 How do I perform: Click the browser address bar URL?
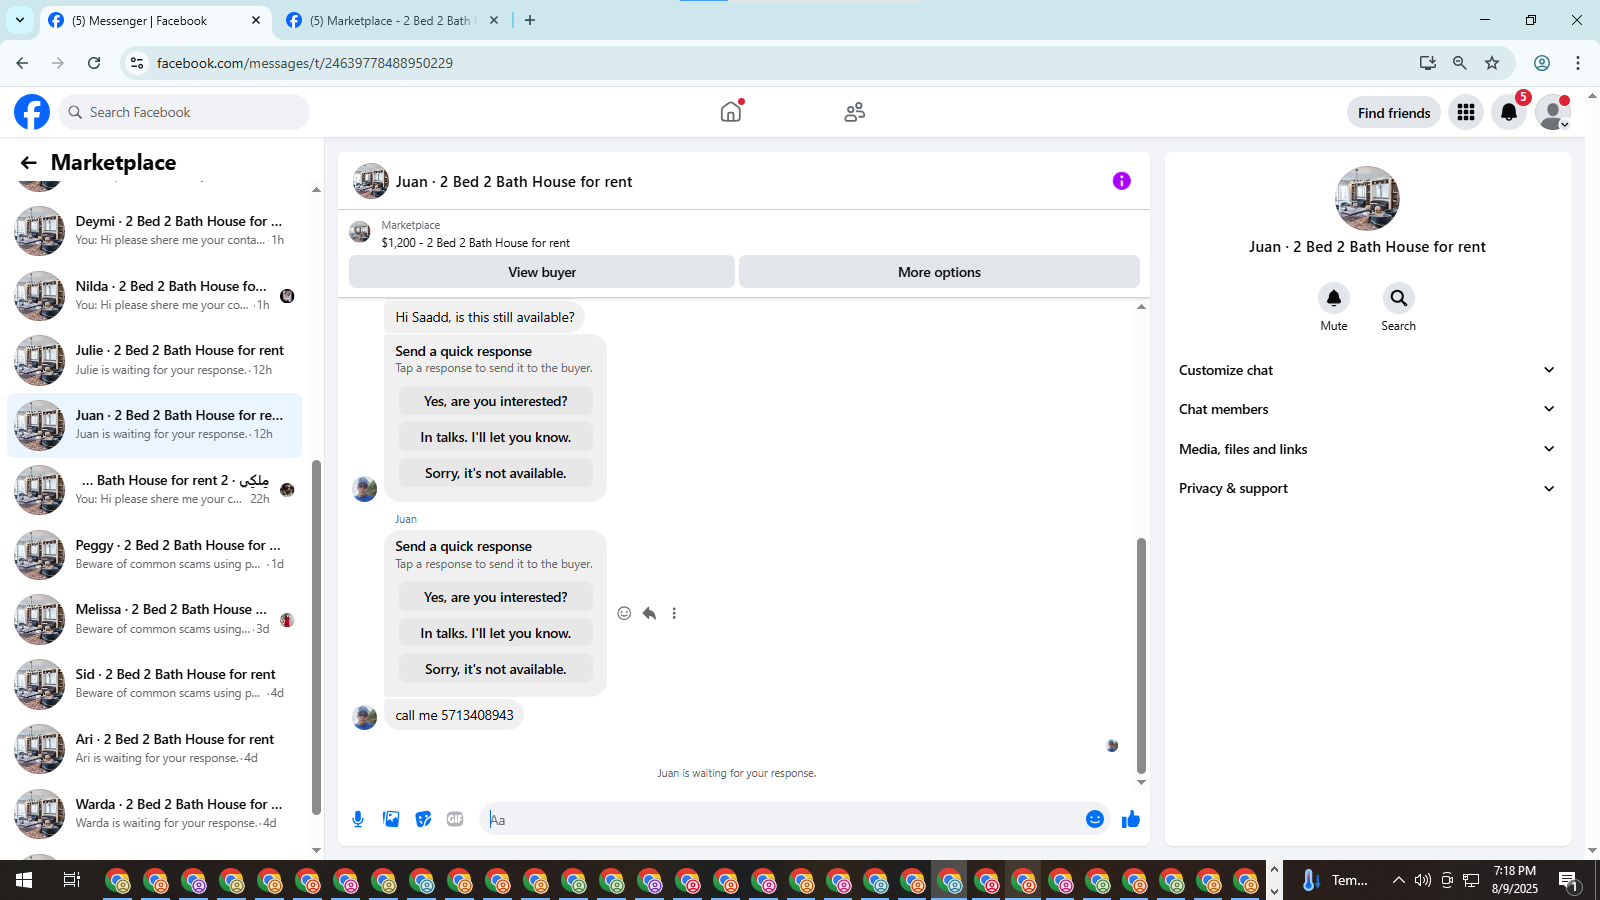click(305, 63)
